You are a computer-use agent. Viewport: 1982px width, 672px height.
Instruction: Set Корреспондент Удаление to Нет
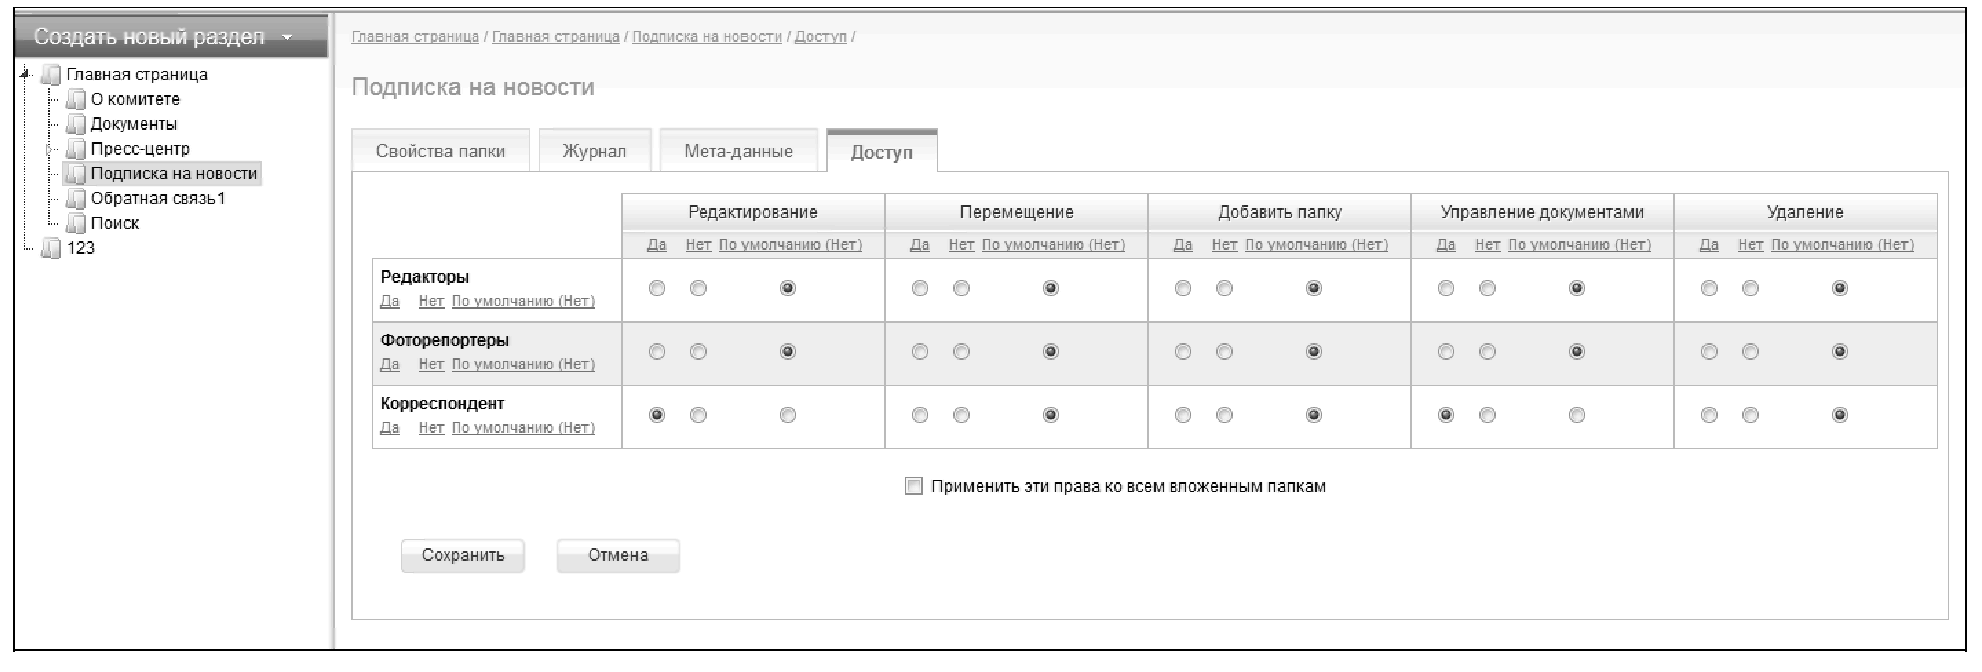point(1750,416)
